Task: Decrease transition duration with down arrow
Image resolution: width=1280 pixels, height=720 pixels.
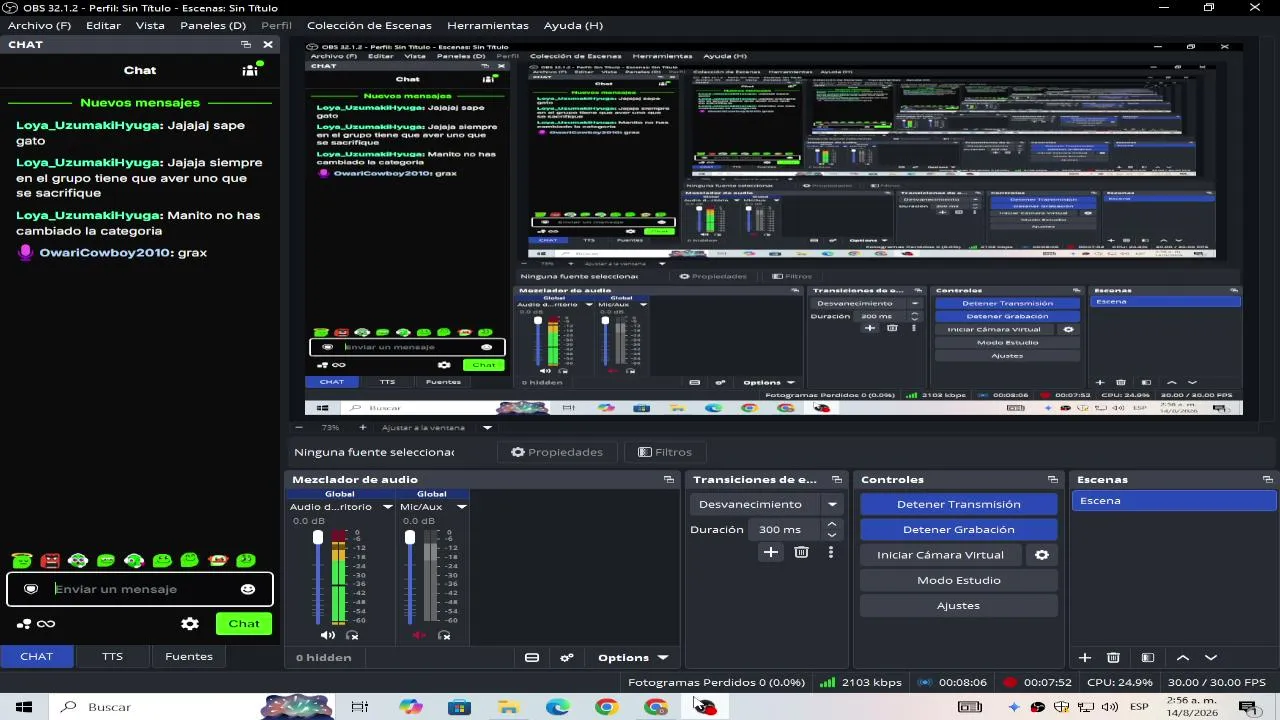Action: tap(832, 535)
